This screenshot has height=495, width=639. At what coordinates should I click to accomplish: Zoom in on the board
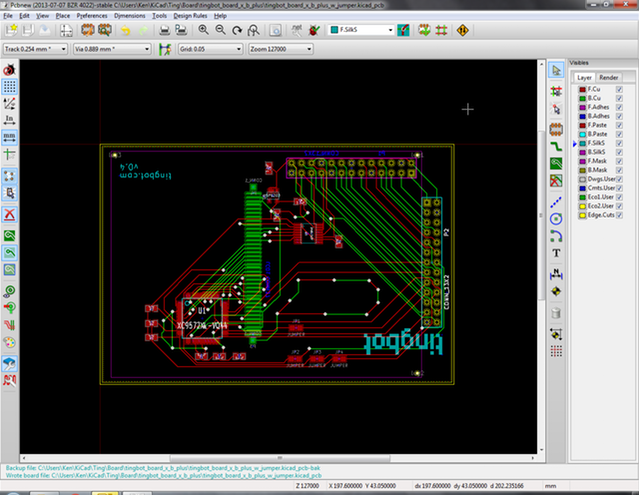click(x=203, y=30)
